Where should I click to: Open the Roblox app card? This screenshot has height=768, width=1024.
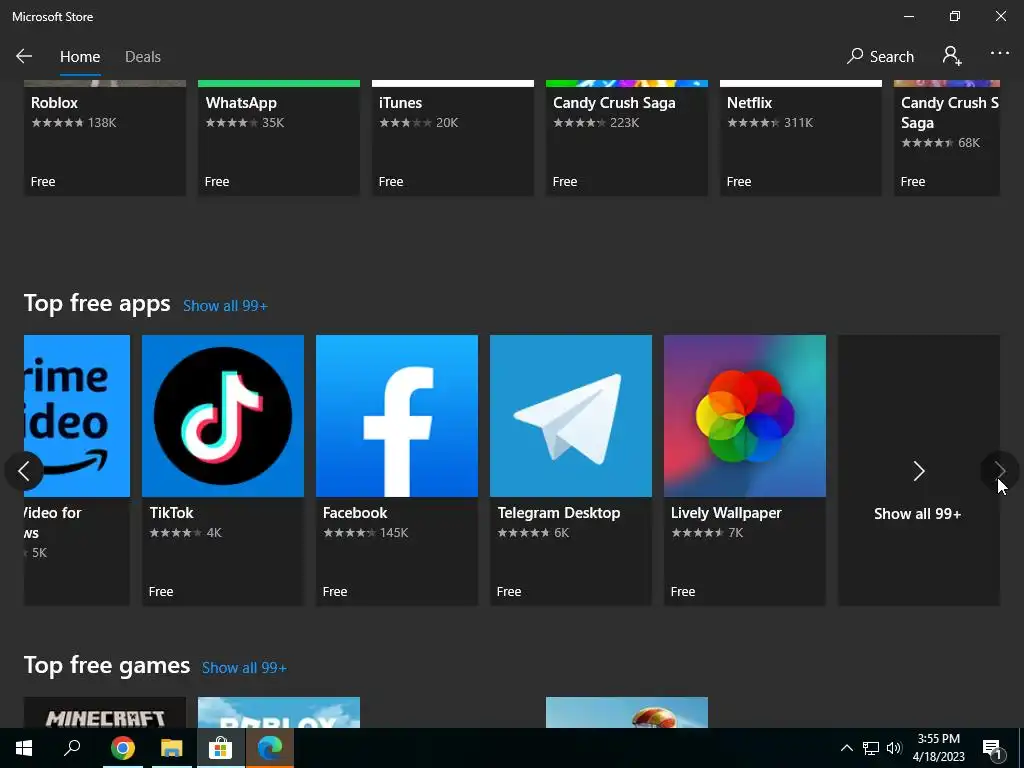click(105, 138)
